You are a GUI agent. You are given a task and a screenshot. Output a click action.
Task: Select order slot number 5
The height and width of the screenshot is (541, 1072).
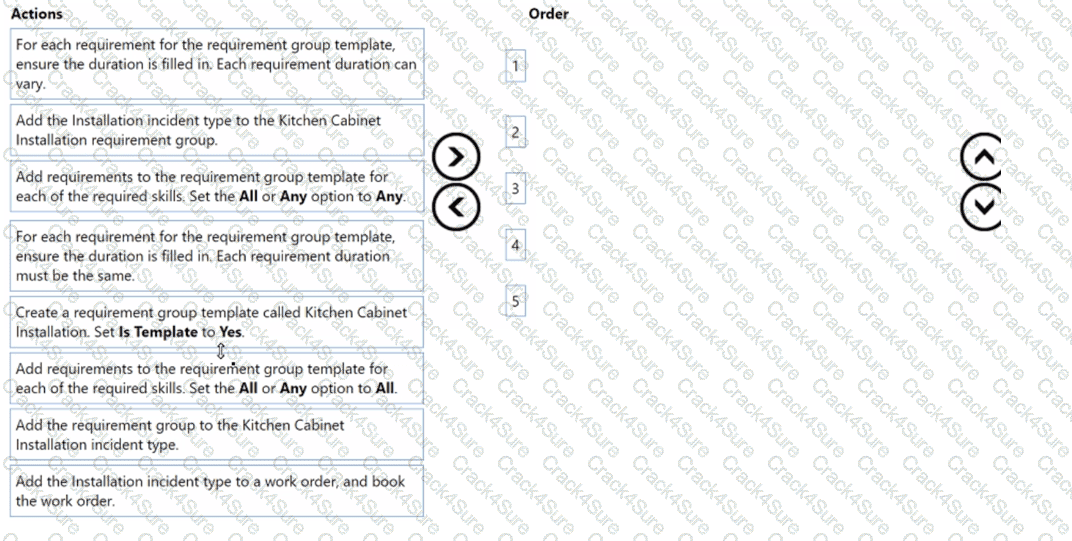(515, 300)
